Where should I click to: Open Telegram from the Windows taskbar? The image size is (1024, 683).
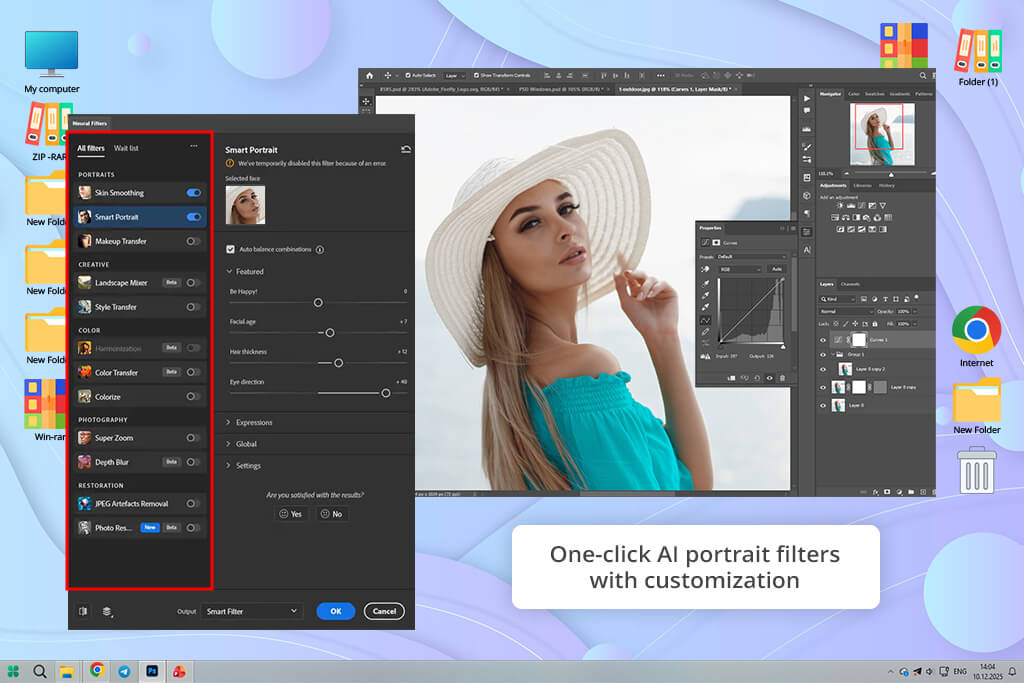[x=124, y=671]
